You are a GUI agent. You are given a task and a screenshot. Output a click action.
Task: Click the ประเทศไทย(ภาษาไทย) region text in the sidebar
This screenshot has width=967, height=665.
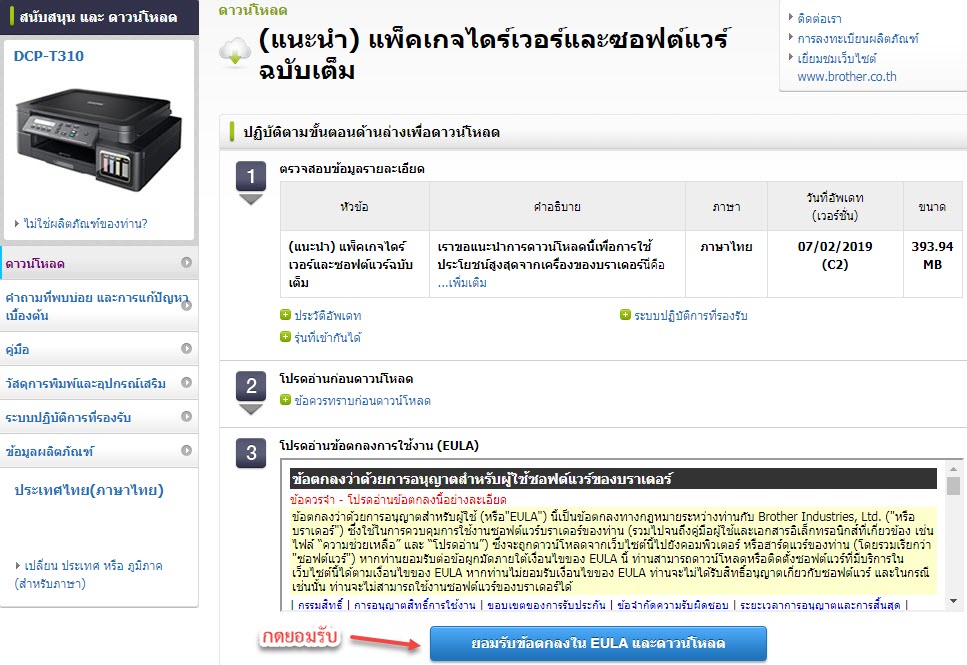click(89, 490)
